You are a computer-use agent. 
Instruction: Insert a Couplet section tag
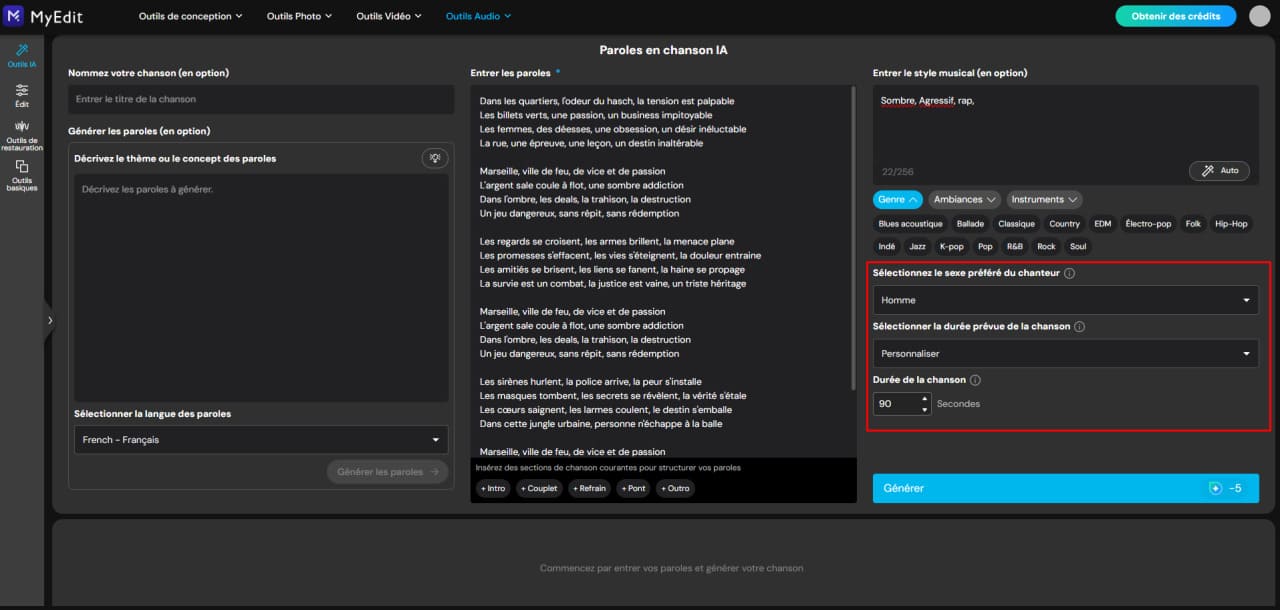tap(540, 489)
